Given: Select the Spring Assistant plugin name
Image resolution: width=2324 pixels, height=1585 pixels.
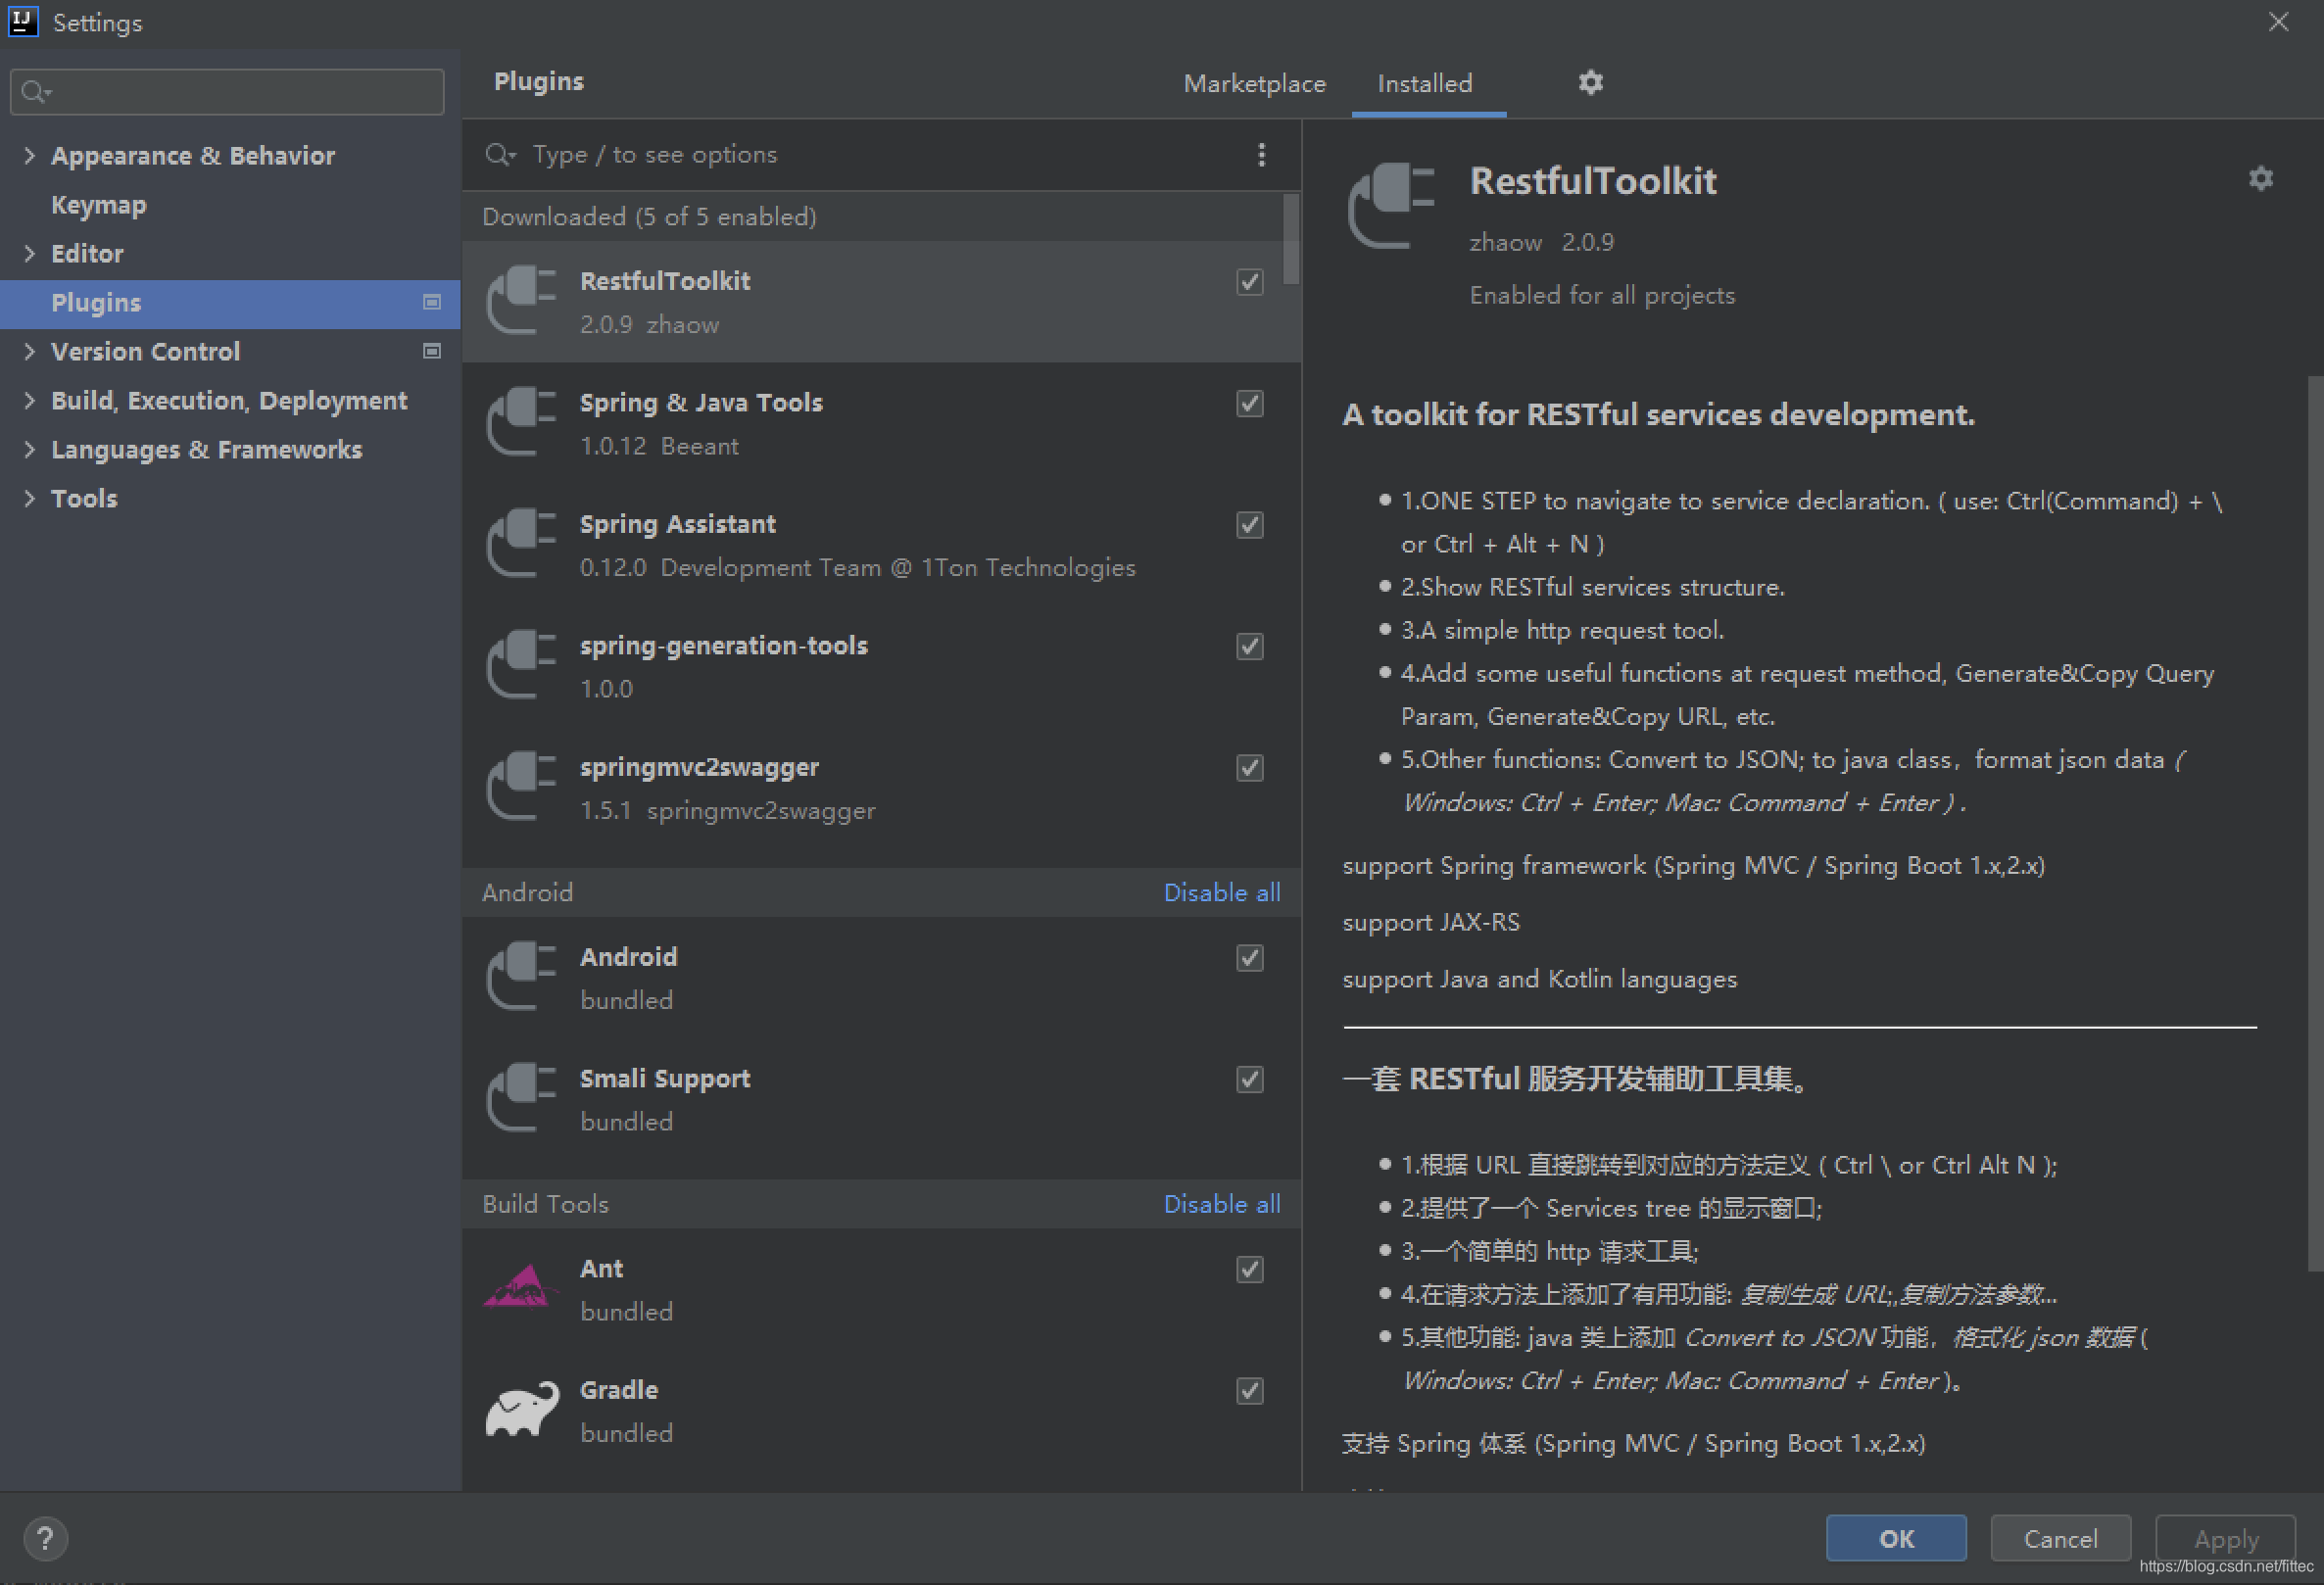Looking at the screenshot, I should [677, 524].
